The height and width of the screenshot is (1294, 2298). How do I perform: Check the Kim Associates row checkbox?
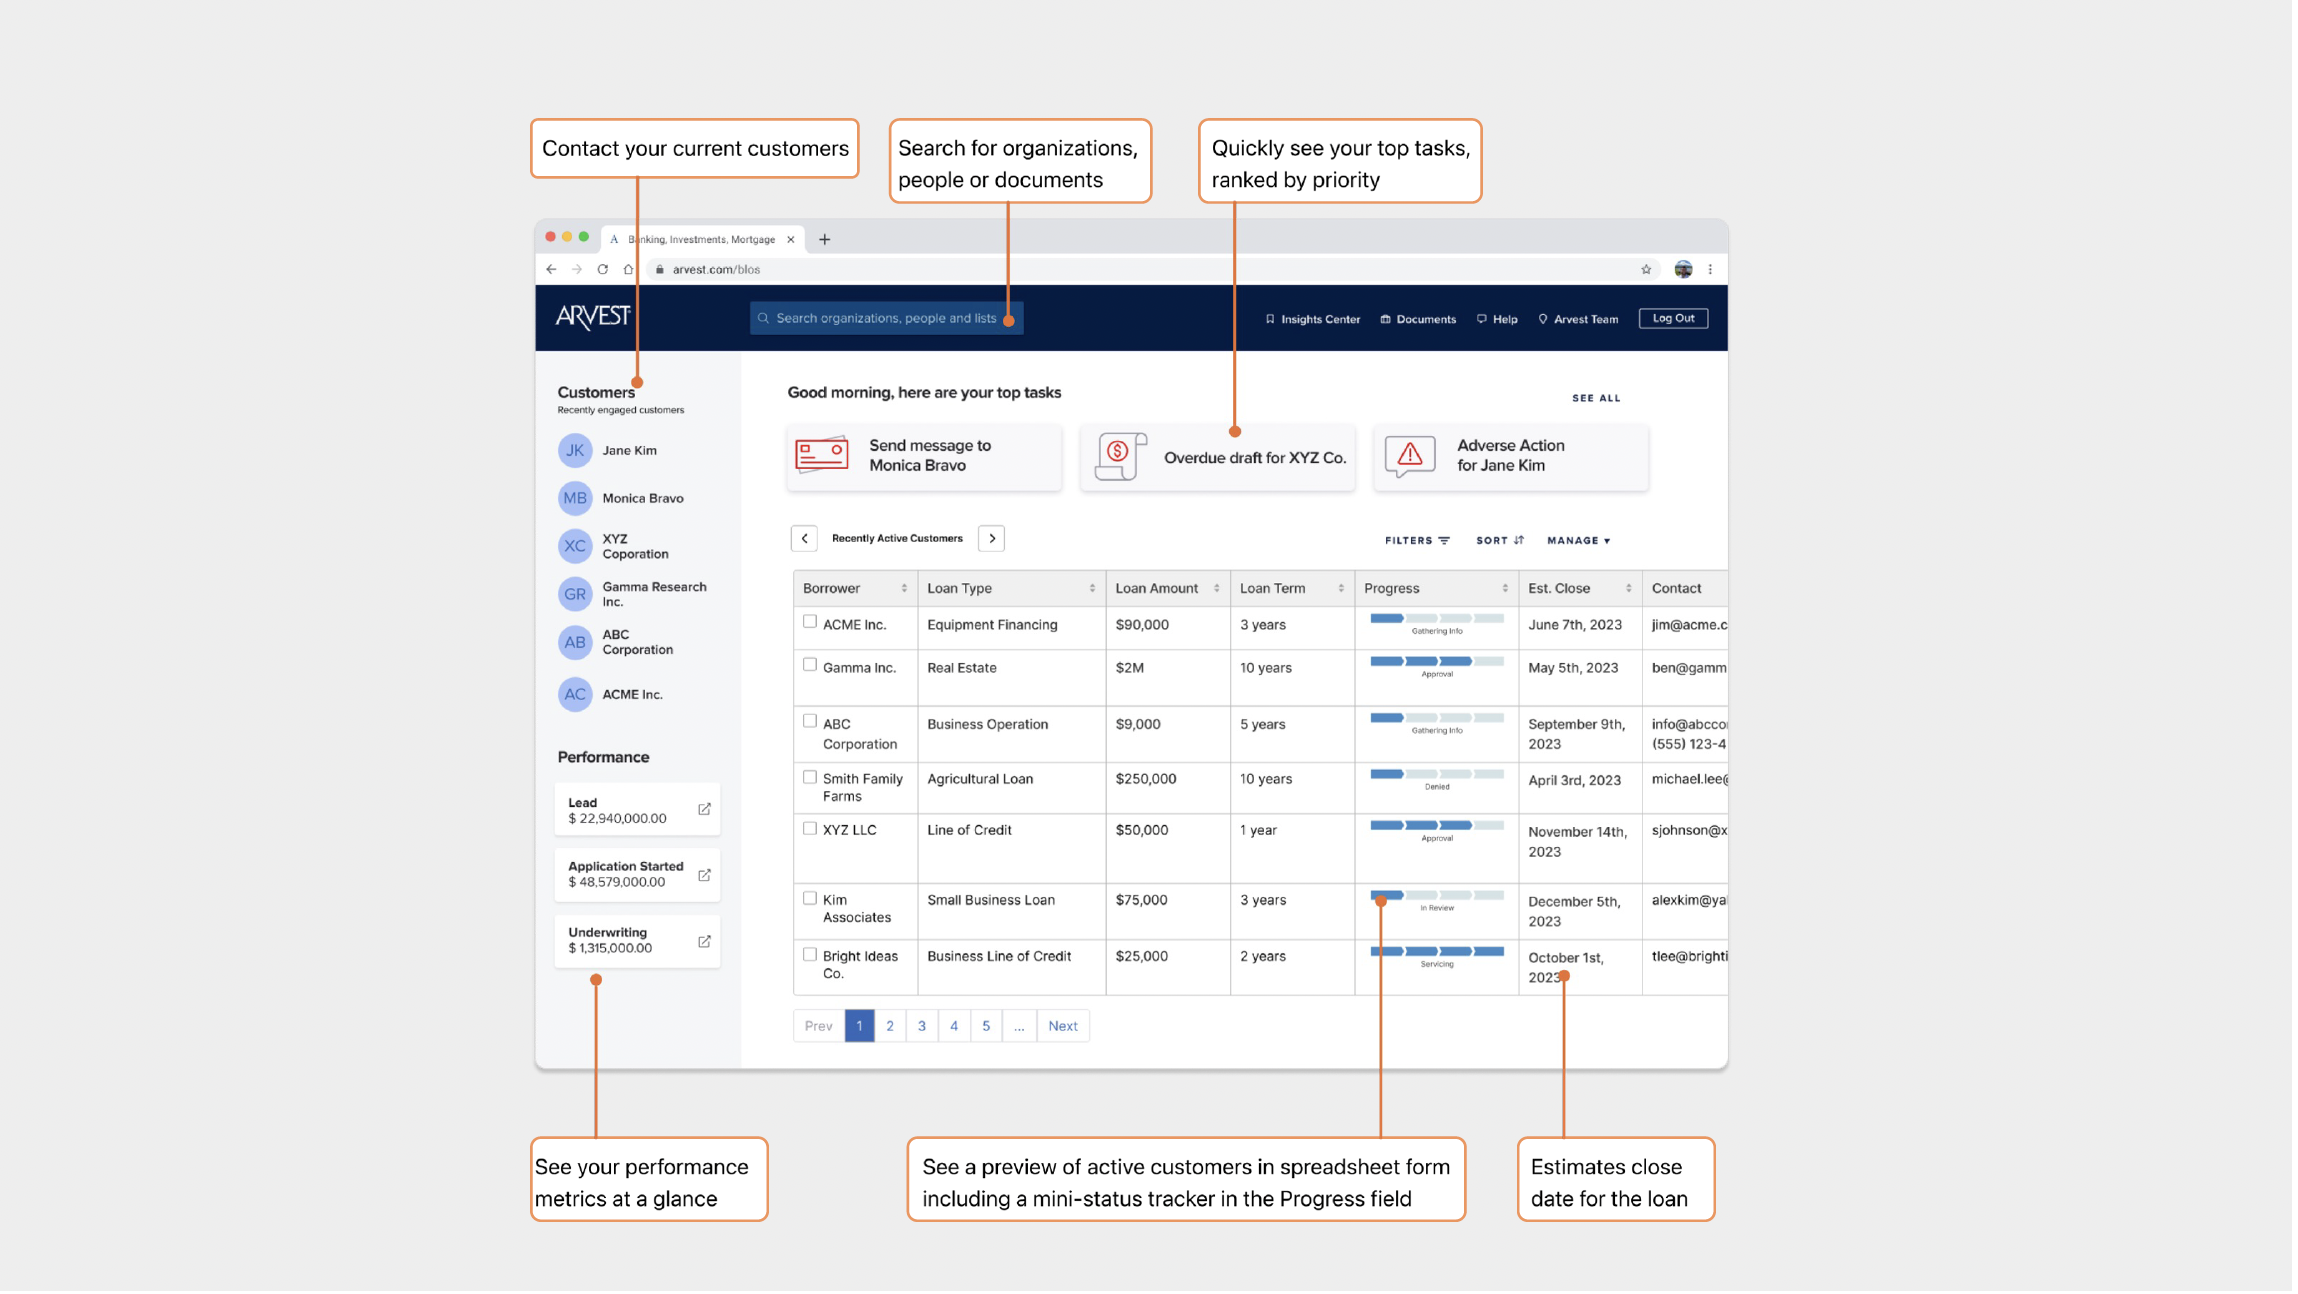coord(810,899)
